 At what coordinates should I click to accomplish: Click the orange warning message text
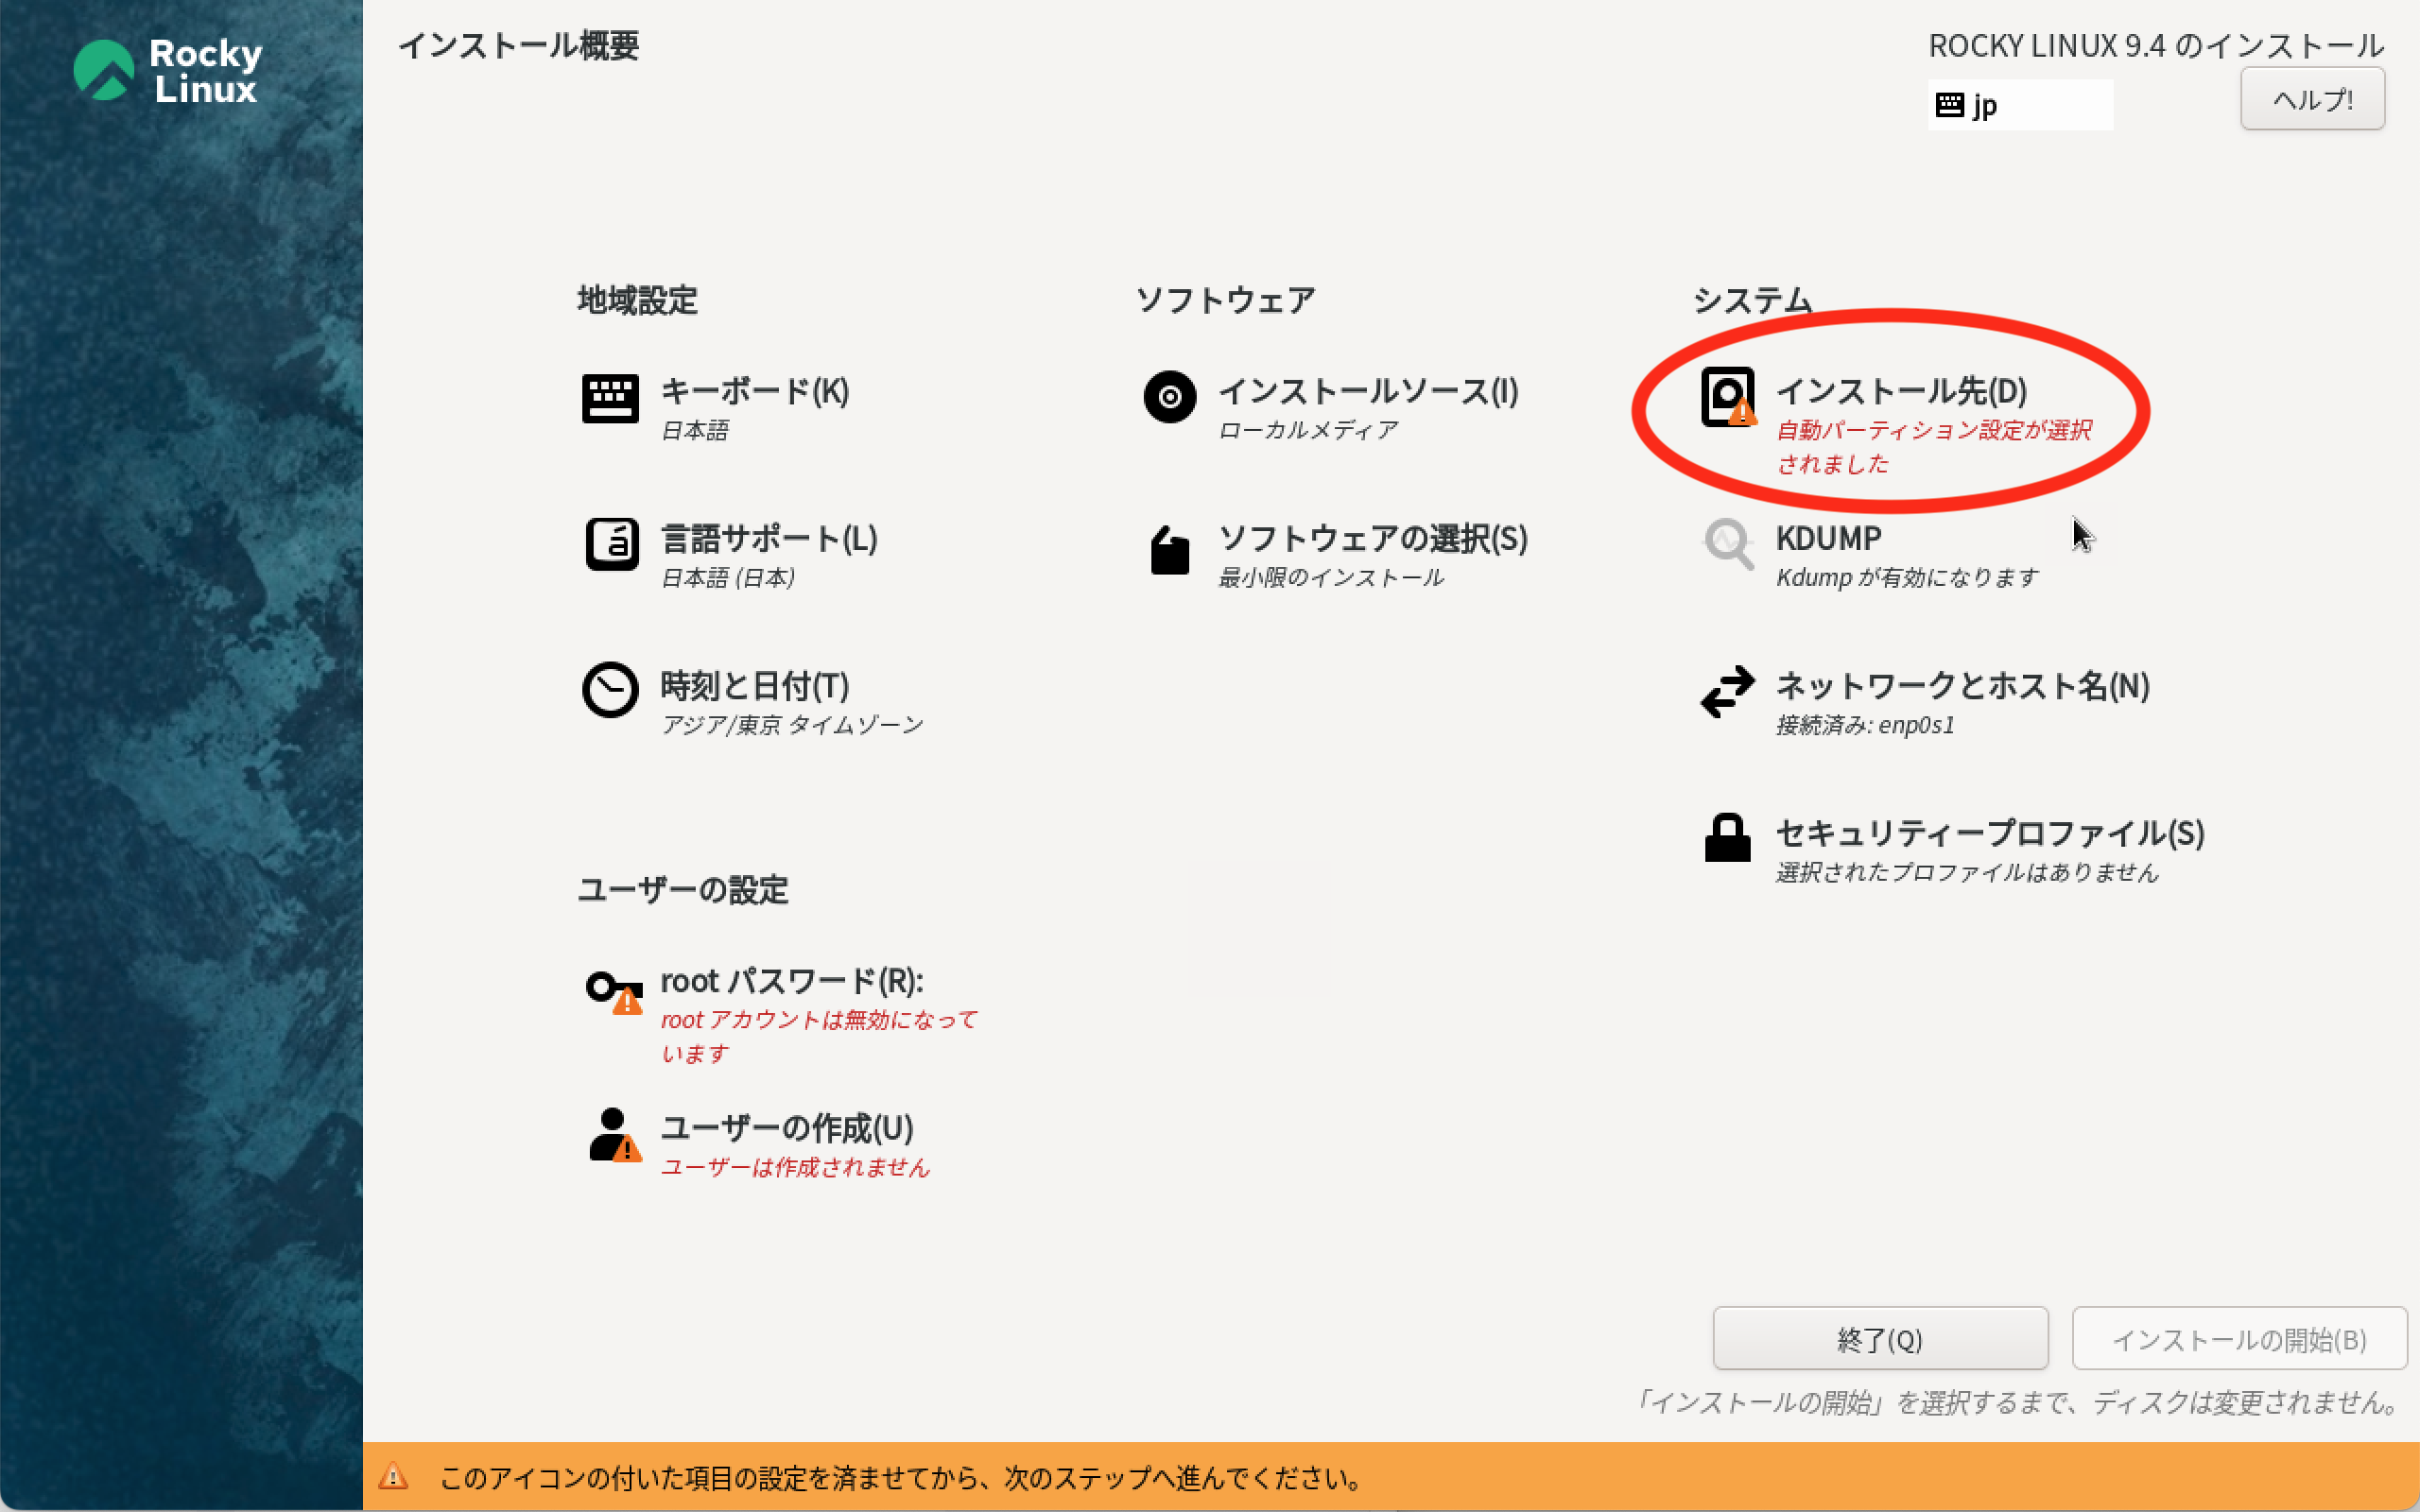coord(900,1477)
